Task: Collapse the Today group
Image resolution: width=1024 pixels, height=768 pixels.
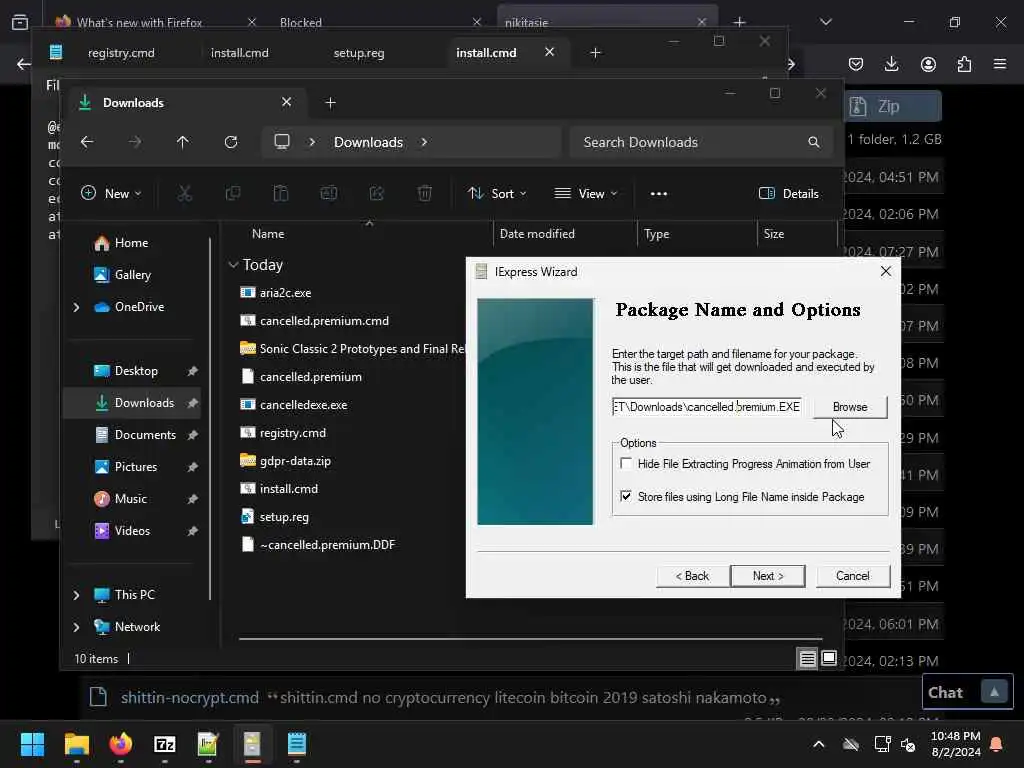Action: (x=233, y=264)
